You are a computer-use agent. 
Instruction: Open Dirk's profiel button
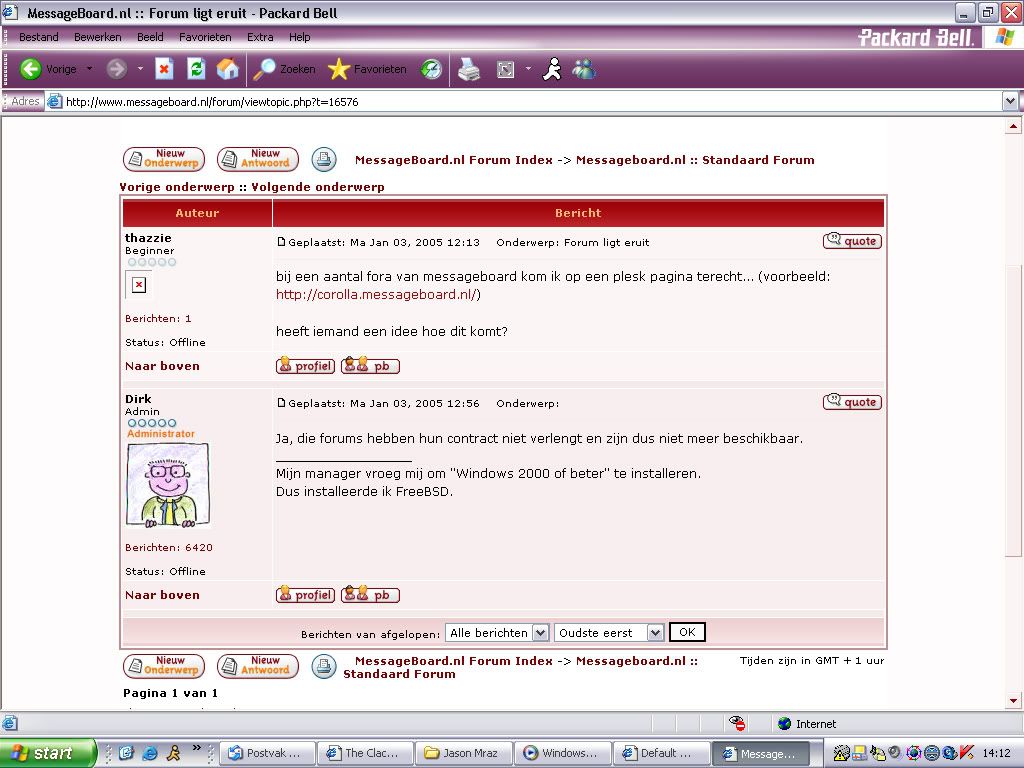305,595
